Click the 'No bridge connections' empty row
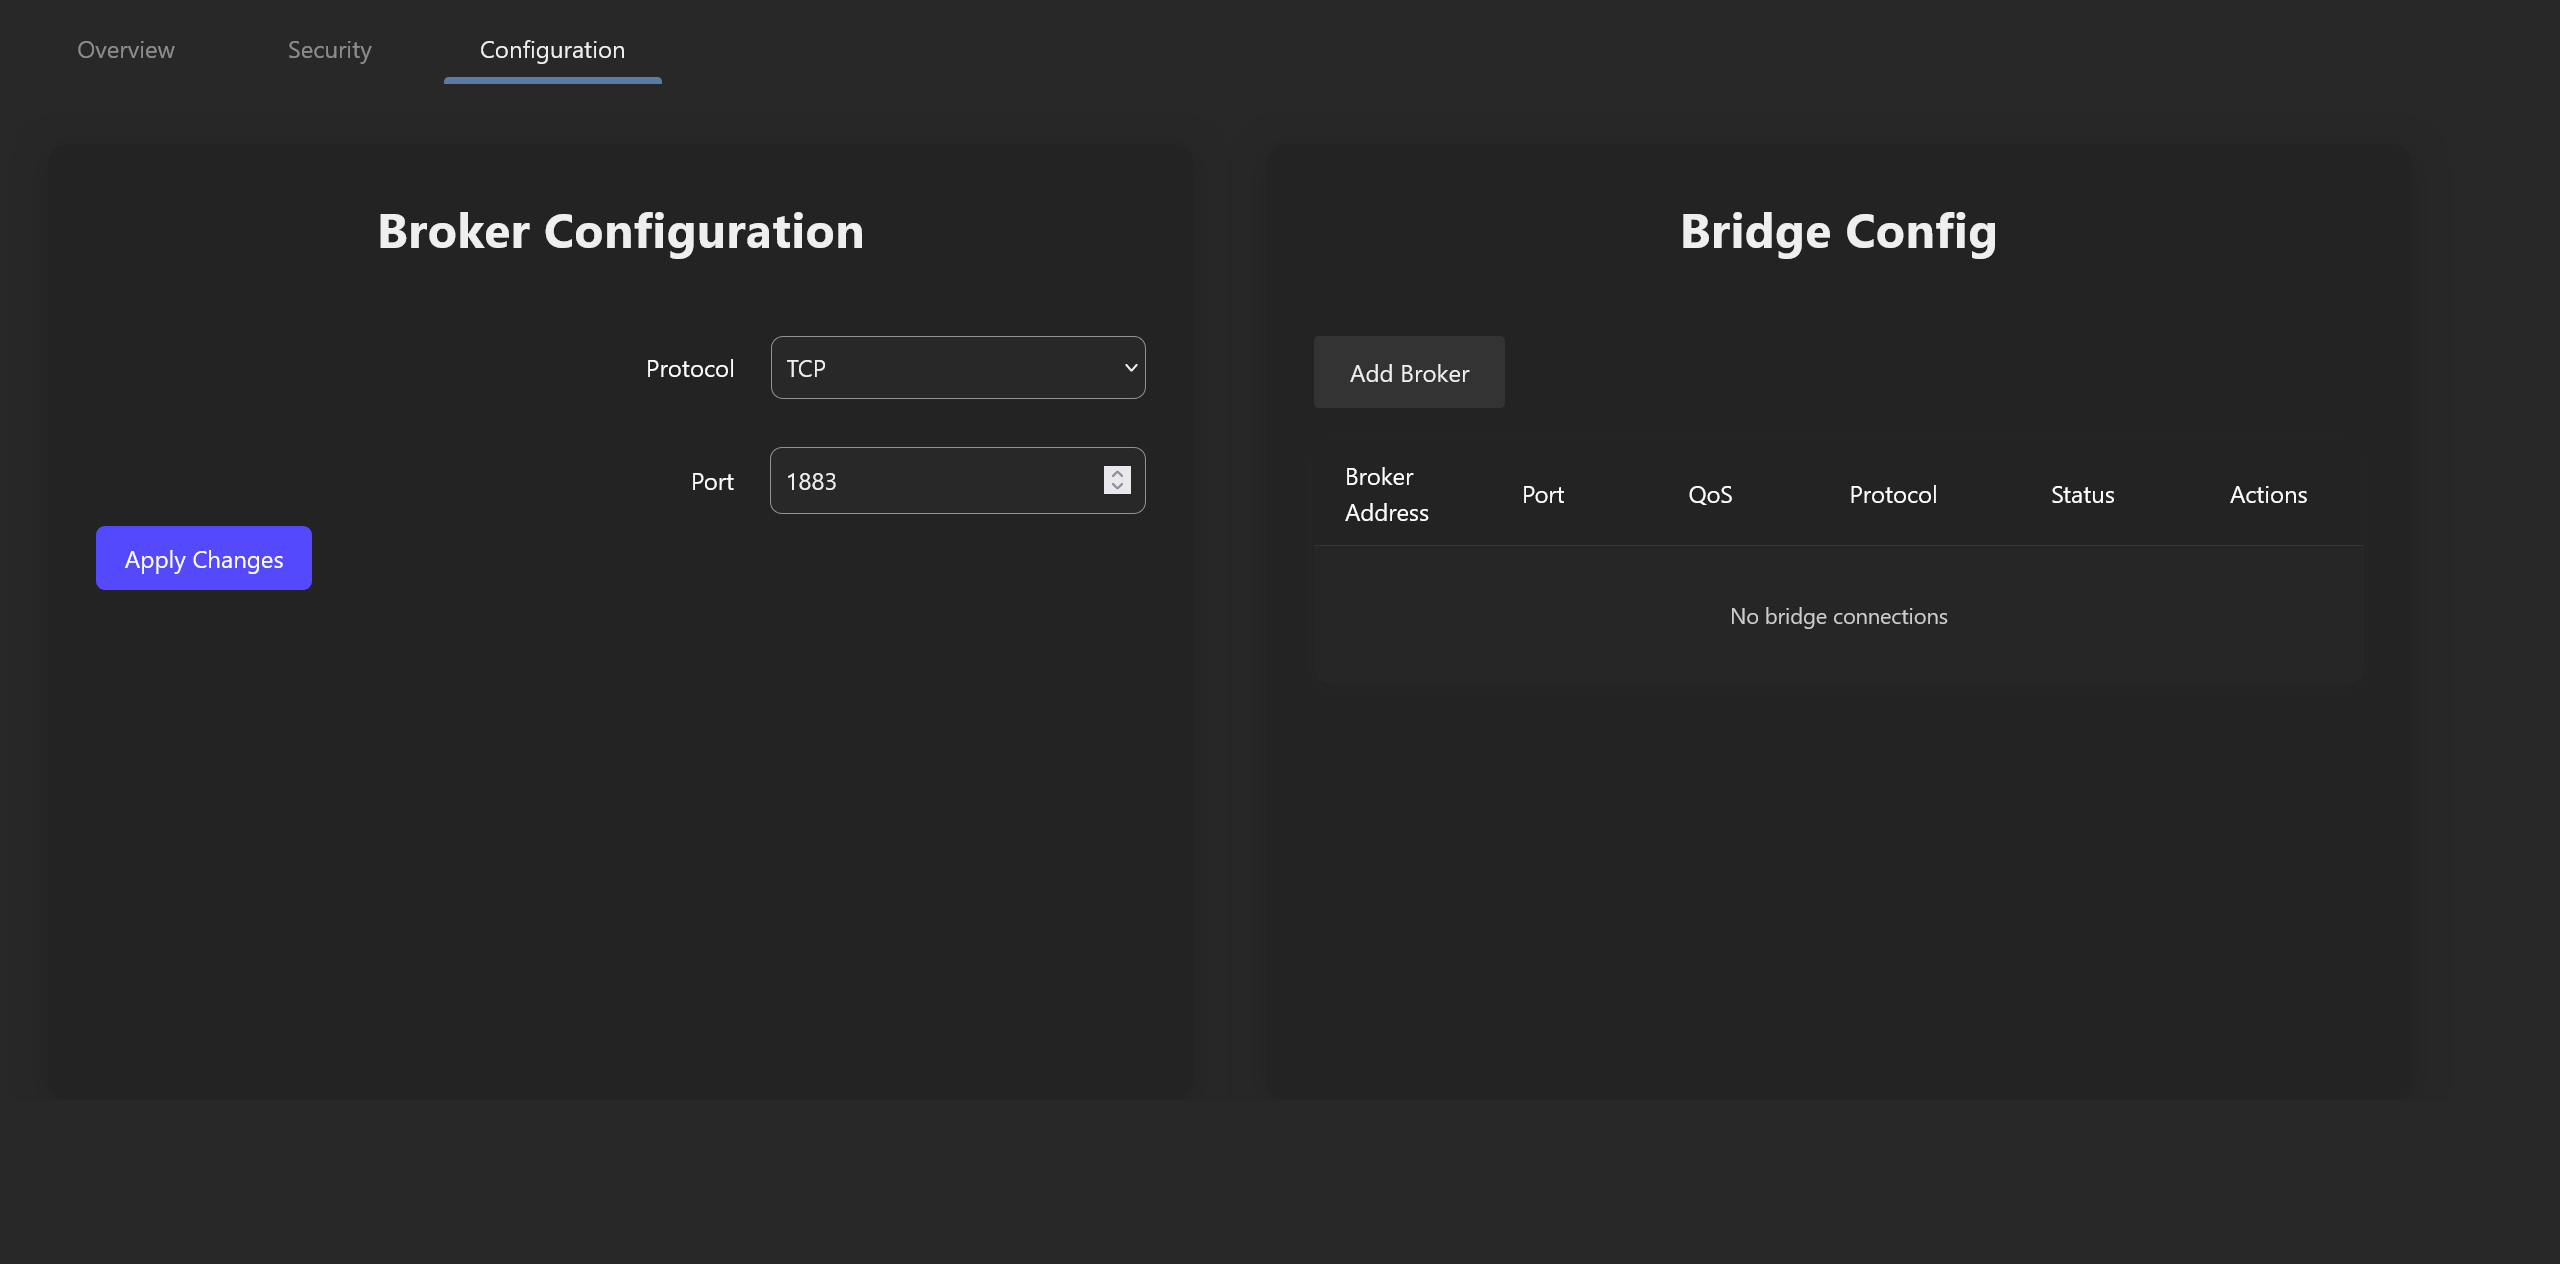Viewport: 2560px width, 1264px height. 1838,616
